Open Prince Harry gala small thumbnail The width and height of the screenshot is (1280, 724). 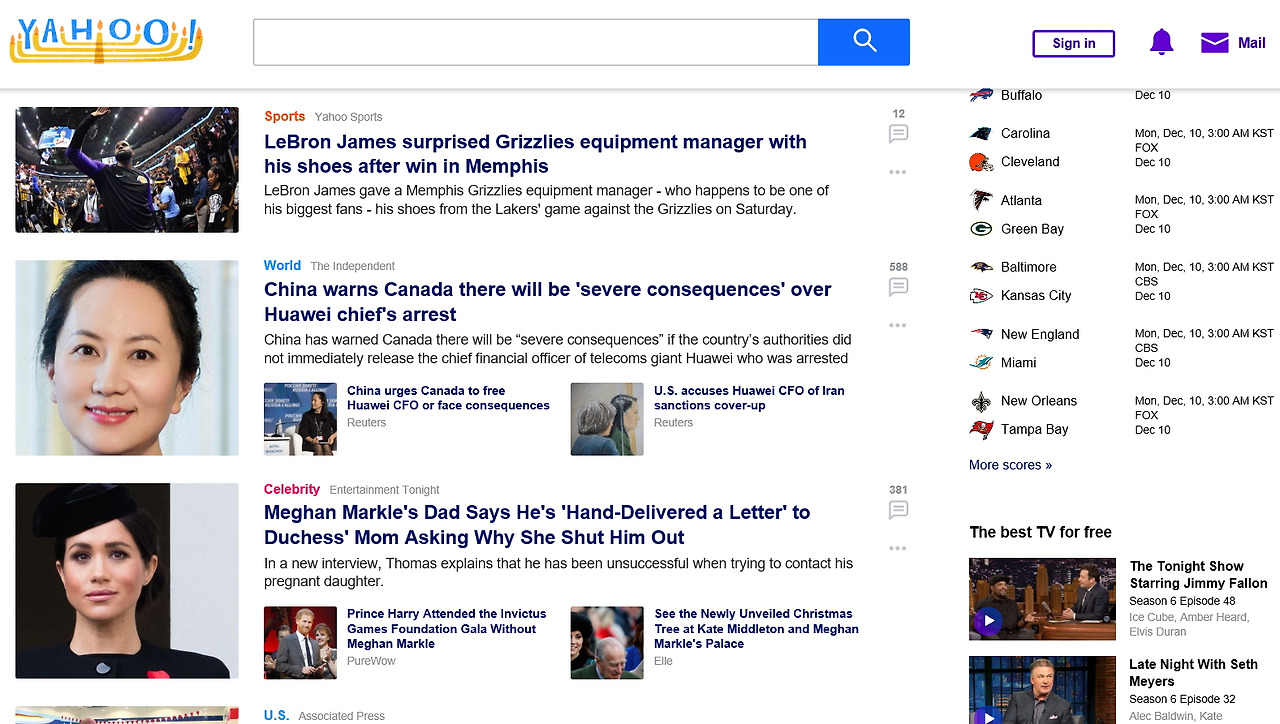(300, 643)
